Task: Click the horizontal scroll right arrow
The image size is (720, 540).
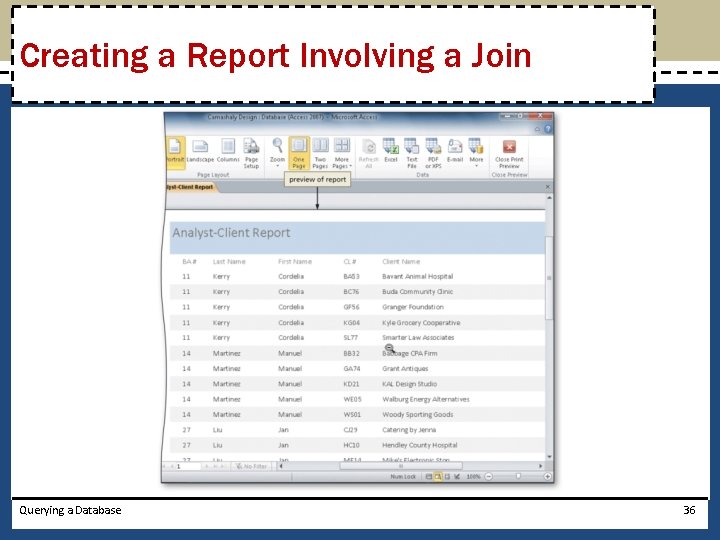Action: tap(540, 466)
